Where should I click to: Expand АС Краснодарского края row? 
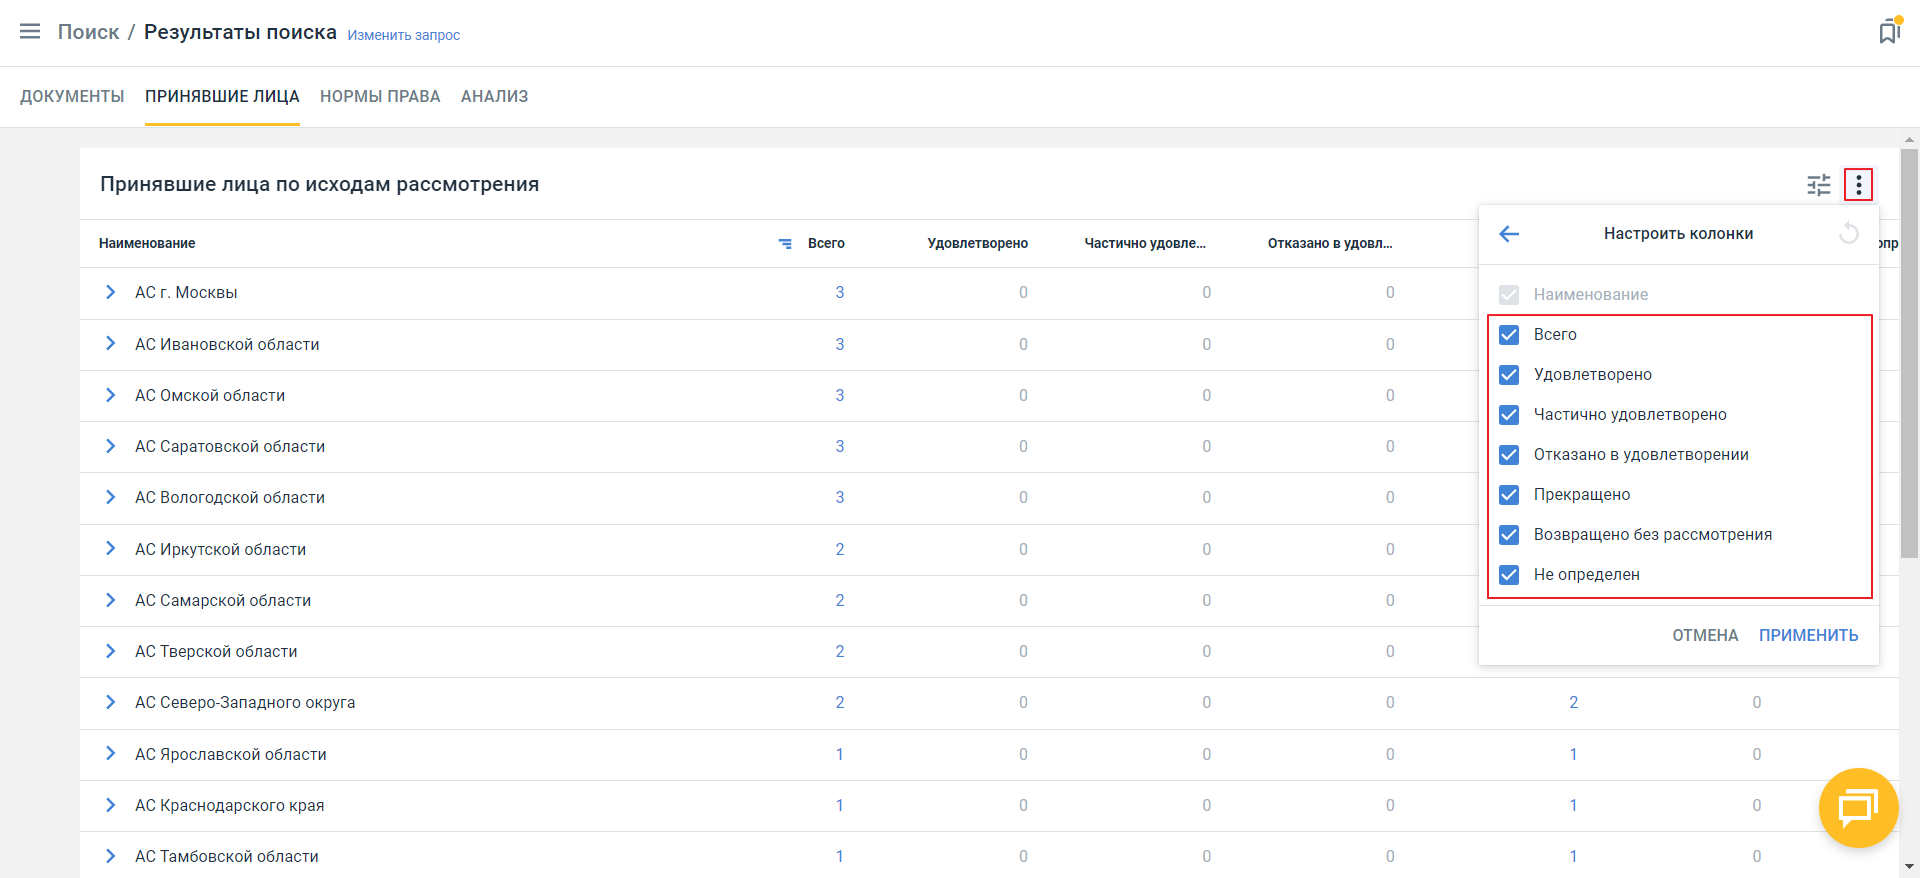point(110,805)
